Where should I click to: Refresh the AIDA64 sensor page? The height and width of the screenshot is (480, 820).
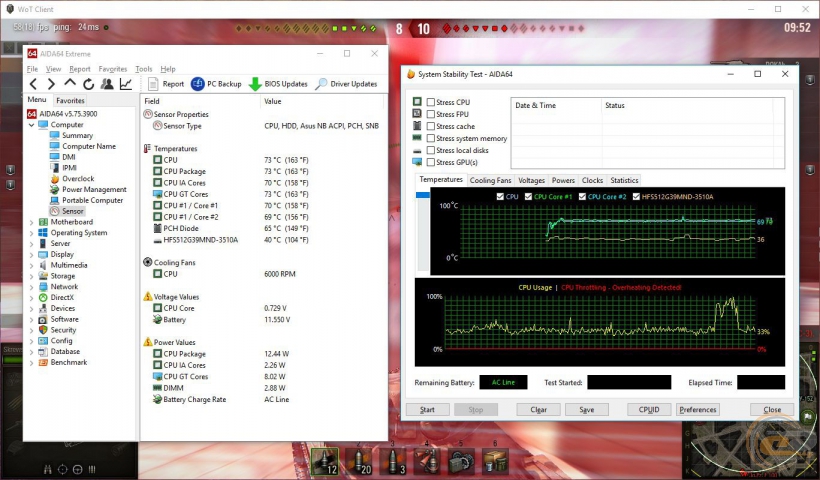point(88,84)
